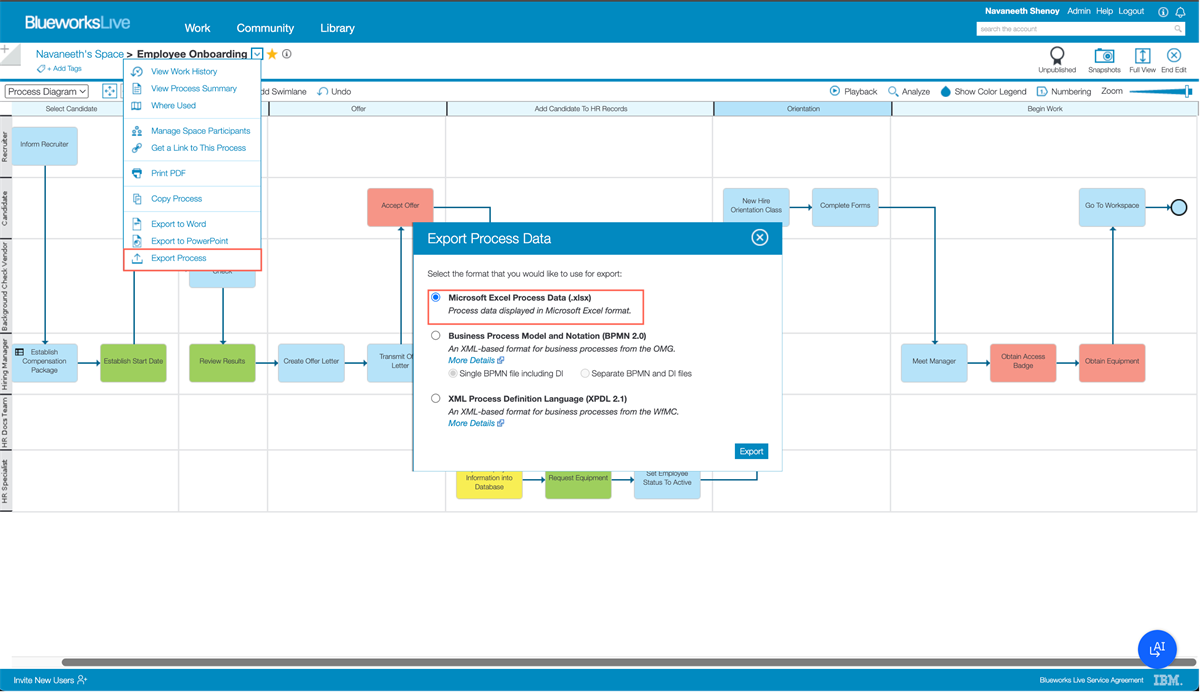Viewport: 1200px width, 692px height.
Task: Choose Separate BPMN and DI files
Action: point(585,374)
